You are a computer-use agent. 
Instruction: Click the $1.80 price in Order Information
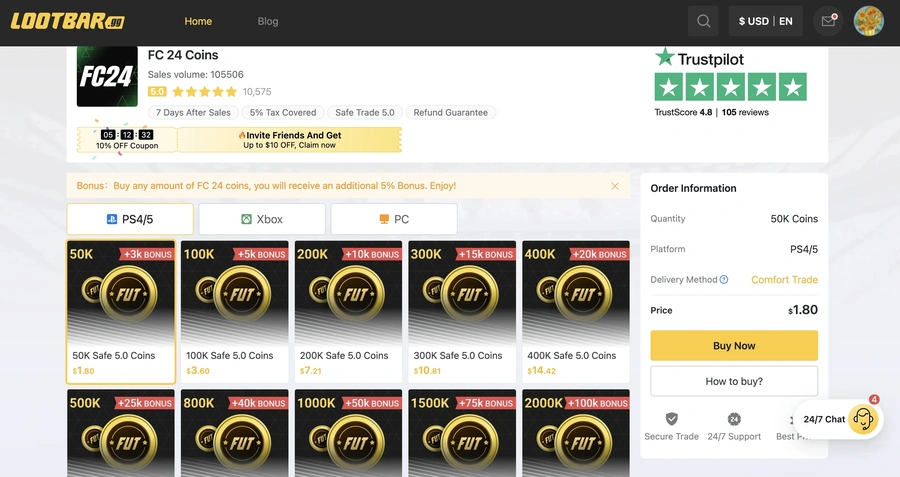(x=802, y=310)
